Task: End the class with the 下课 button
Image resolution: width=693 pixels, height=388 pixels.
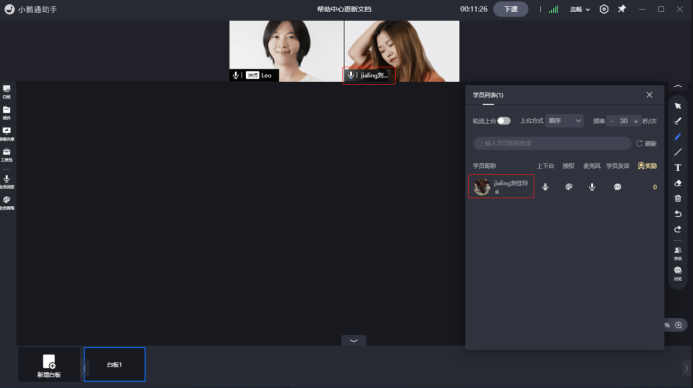Action: point(510,9)
